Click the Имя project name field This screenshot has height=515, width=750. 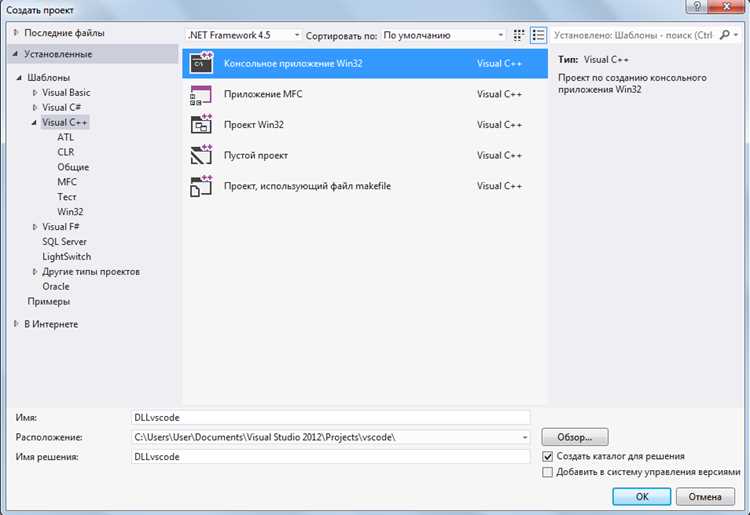click(x=330, y=417)
